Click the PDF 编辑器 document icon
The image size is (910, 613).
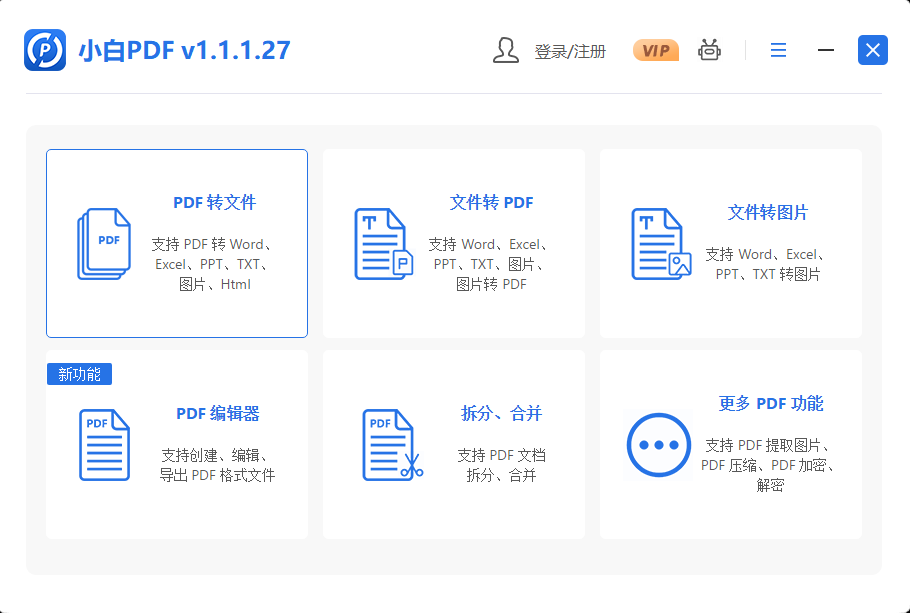(104, 445)
